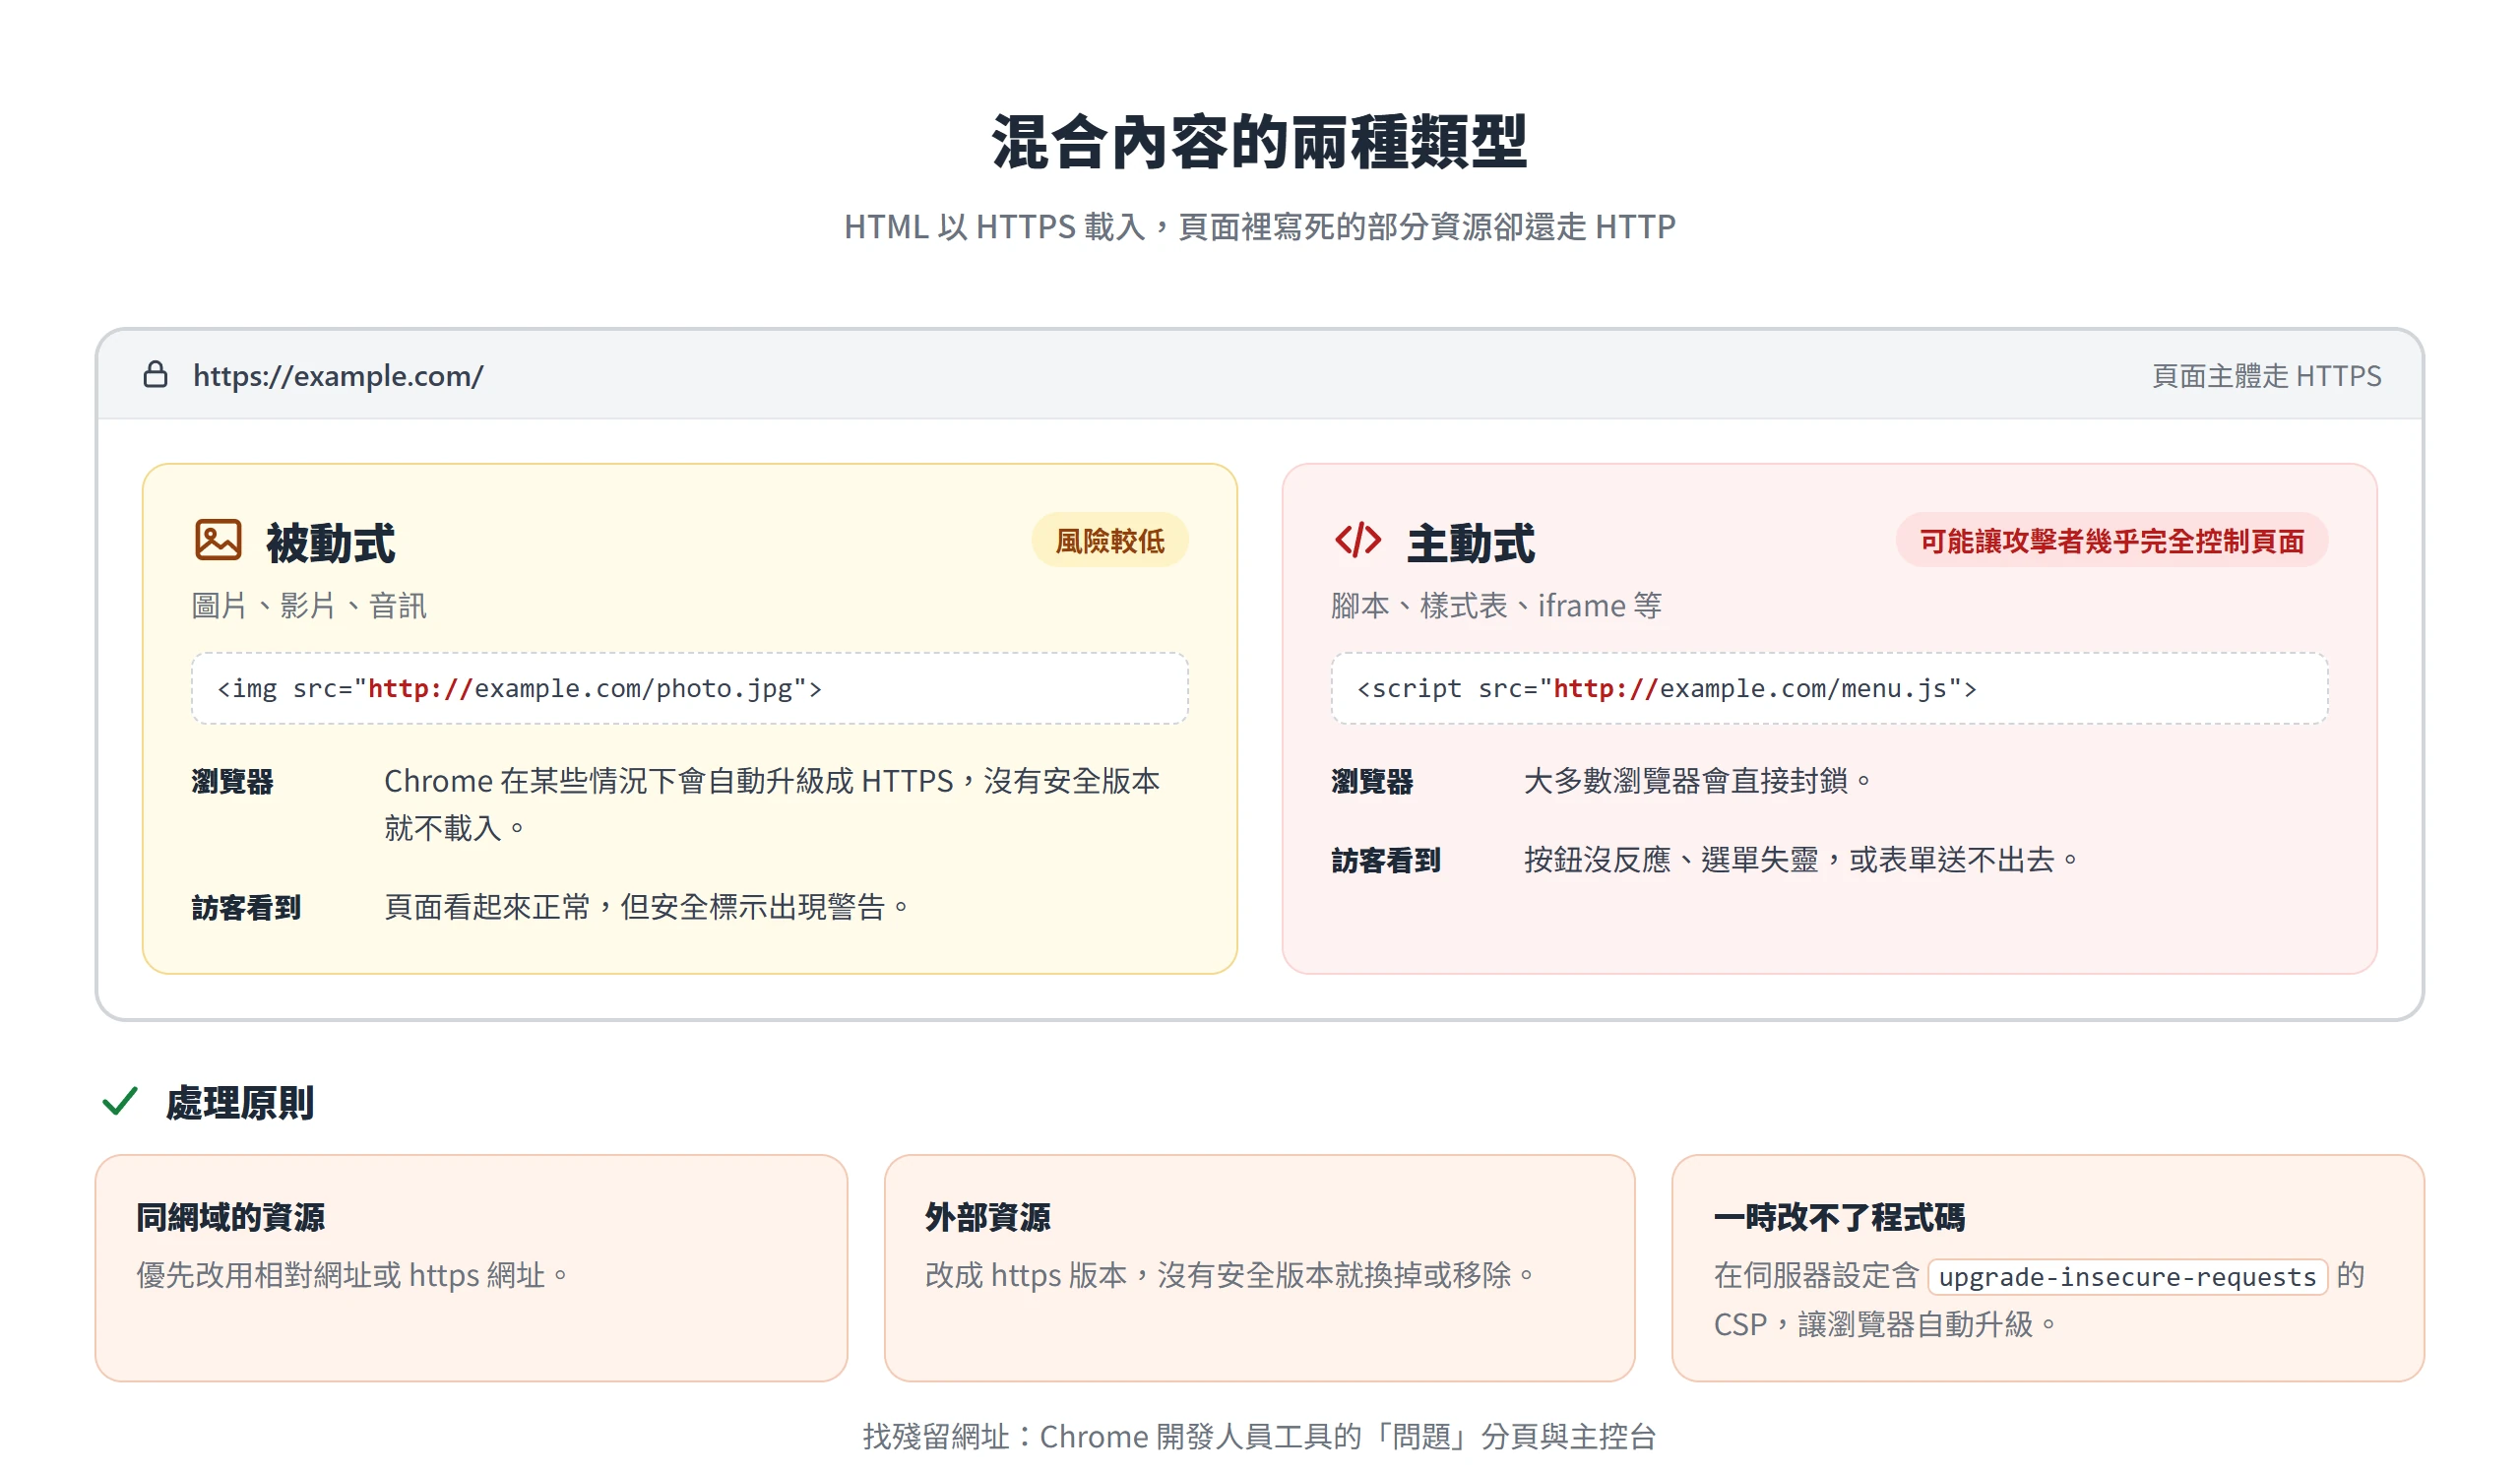Click the 處理原則 heading

240,1103
